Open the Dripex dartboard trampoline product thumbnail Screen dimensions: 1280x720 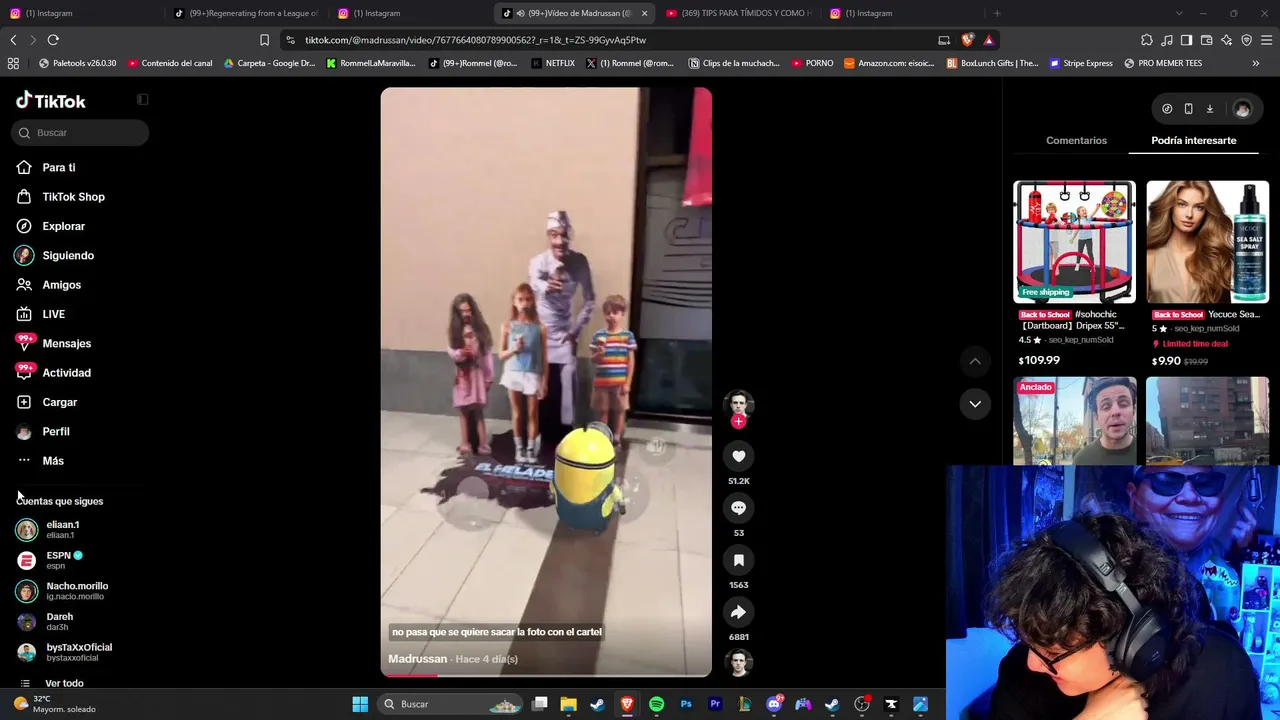coord(1074,242)
